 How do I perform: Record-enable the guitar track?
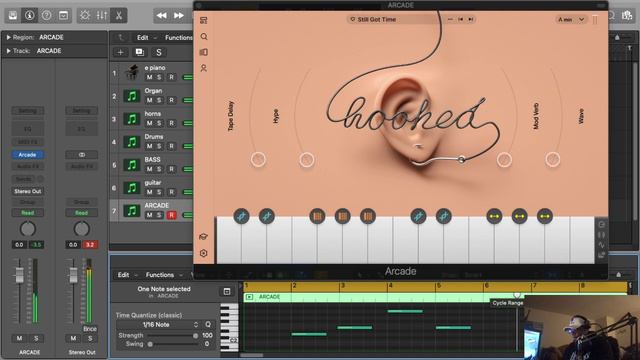171,192
